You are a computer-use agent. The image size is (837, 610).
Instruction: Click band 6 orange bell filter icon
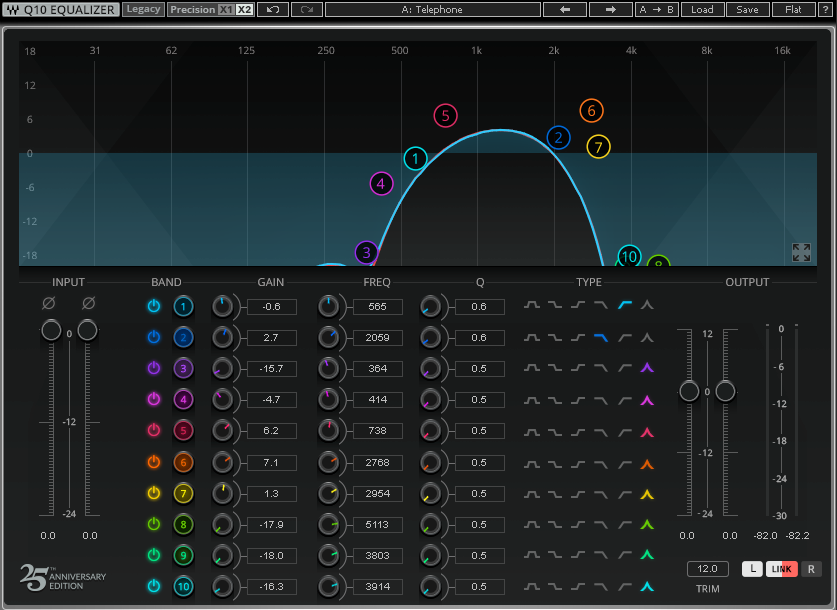click(x=647, y=464)
